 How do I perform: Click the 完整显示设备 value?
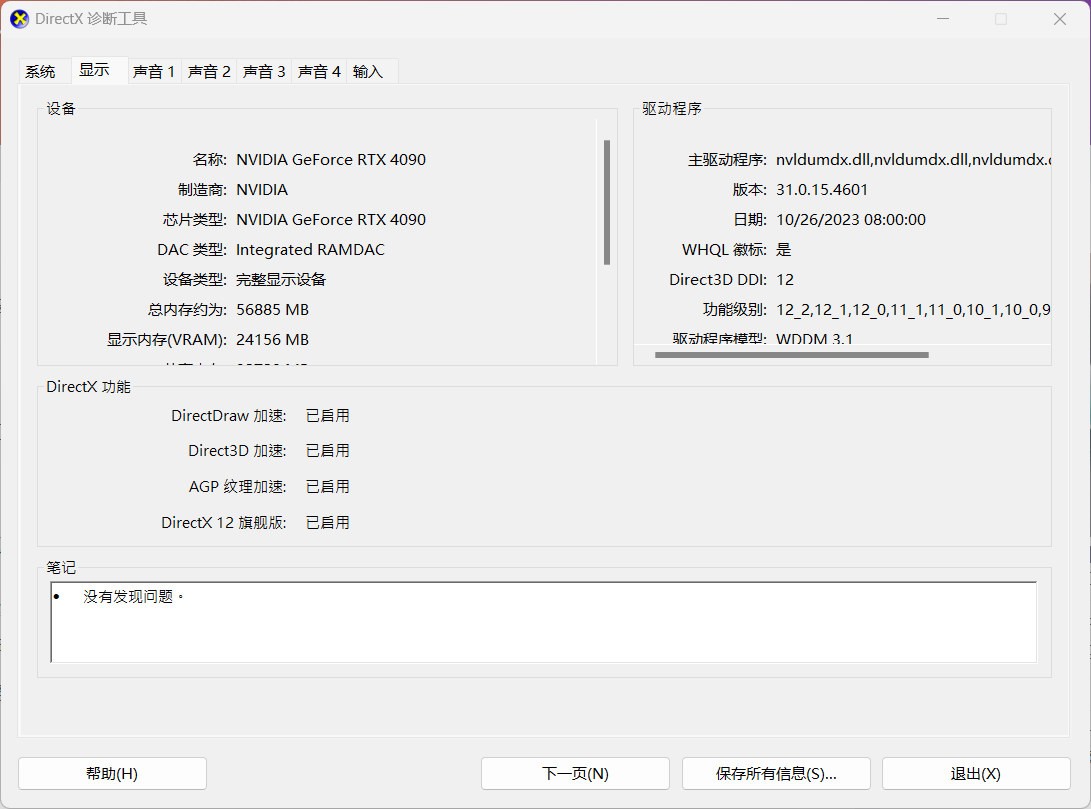click(x=281, y=280)
